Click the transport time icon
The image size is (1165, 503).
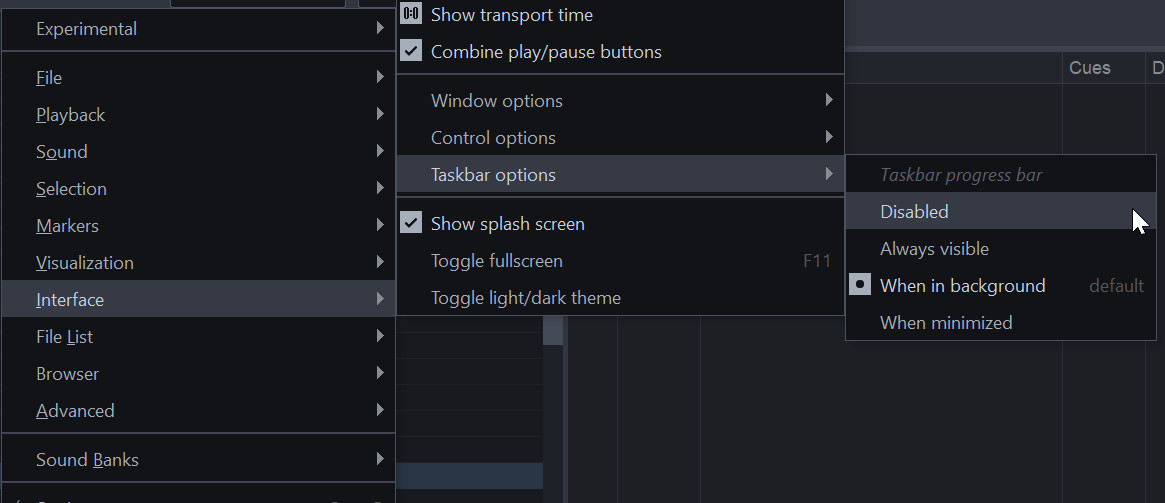click(x=411, y=15)
